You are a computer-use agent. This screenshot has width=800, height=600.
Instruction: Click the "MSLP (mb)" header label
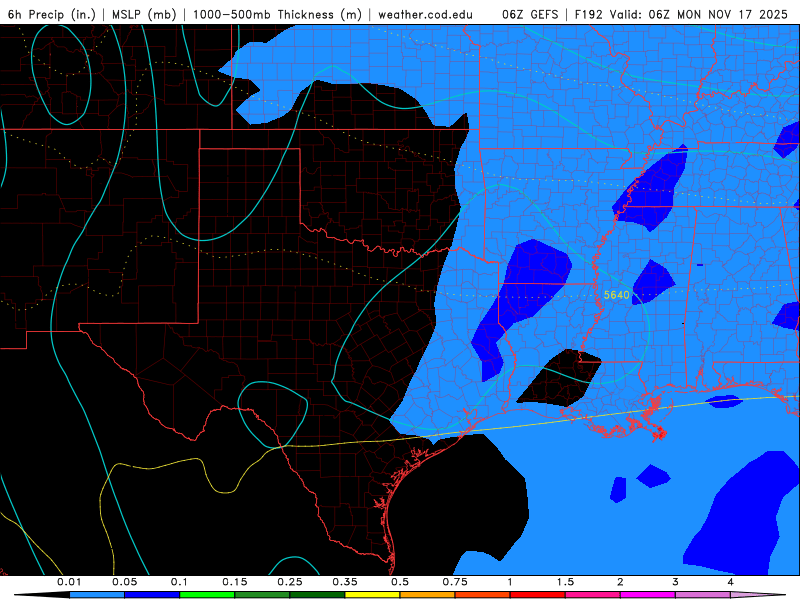[x=144, y=14]
